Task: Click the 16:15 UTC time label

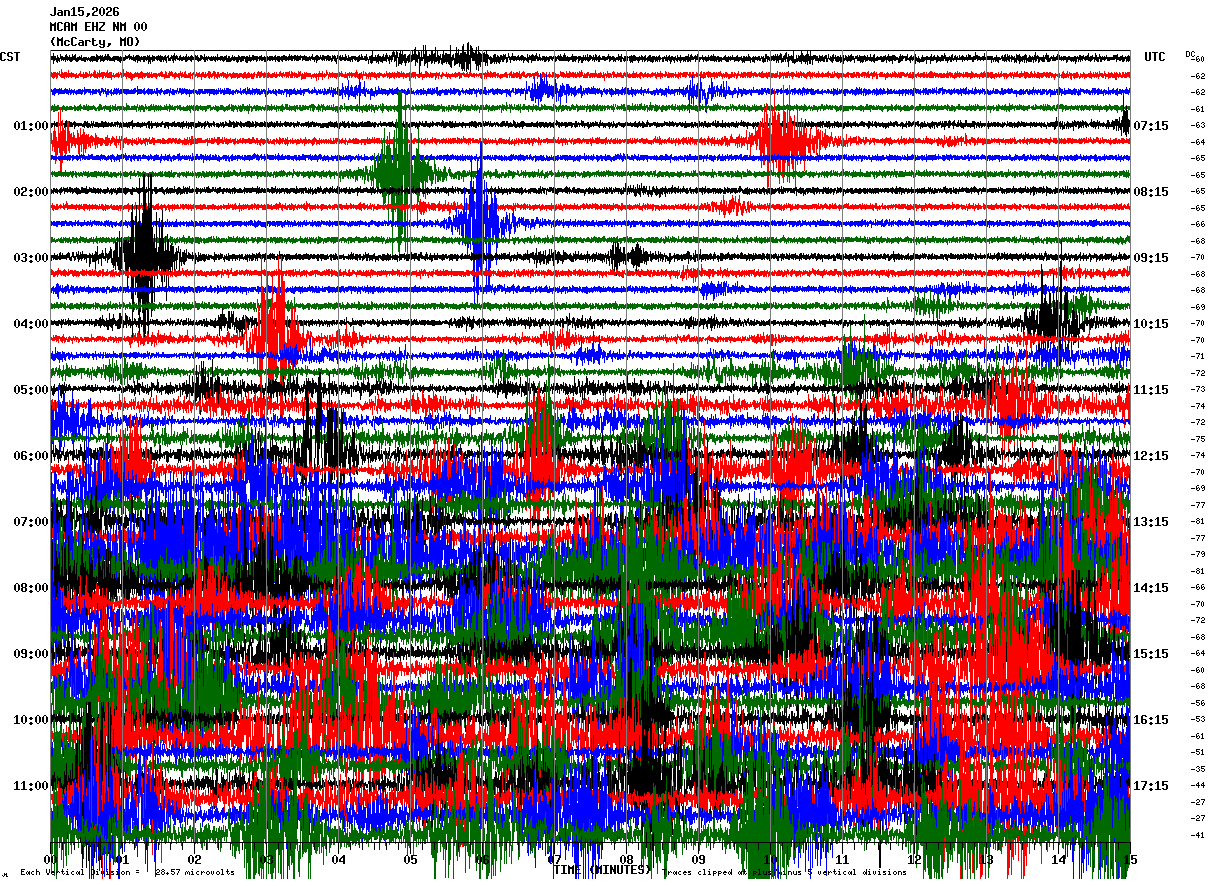Action: (1151, 720)
